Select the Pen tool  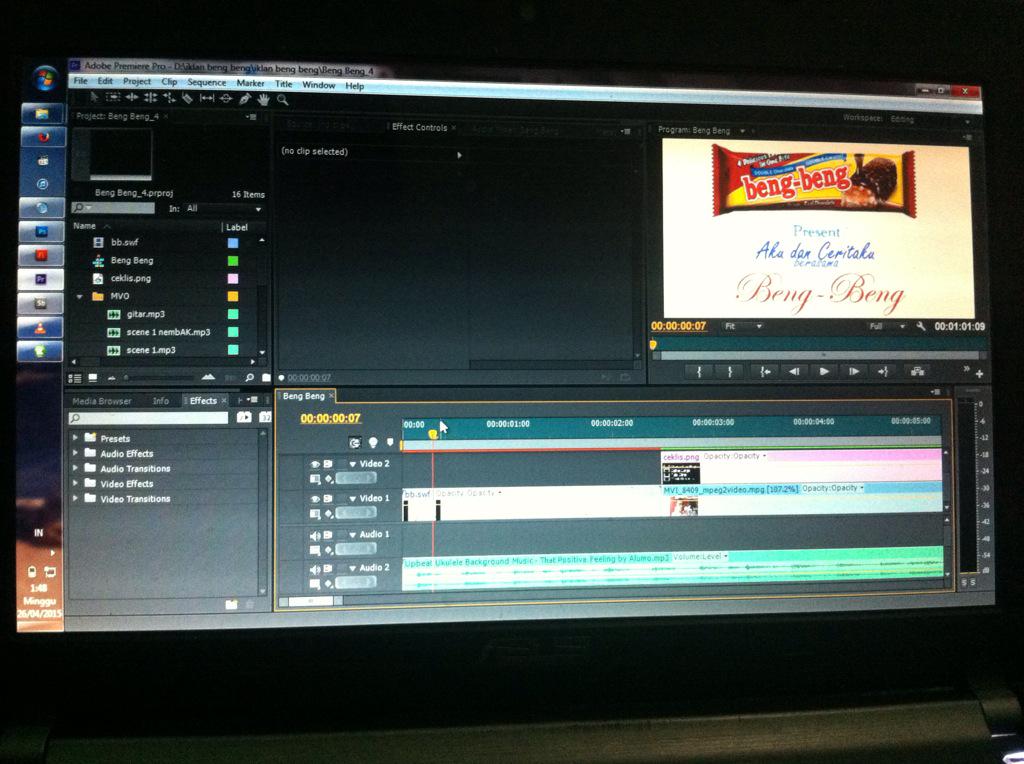click(245, 99)
